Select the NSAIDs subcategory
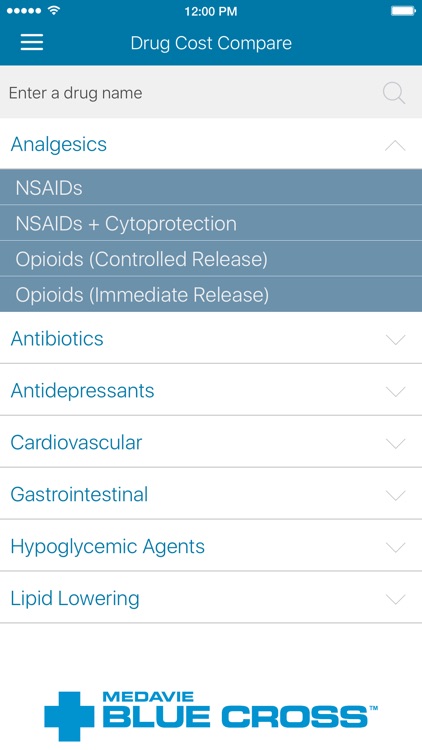 pos(211,187)
